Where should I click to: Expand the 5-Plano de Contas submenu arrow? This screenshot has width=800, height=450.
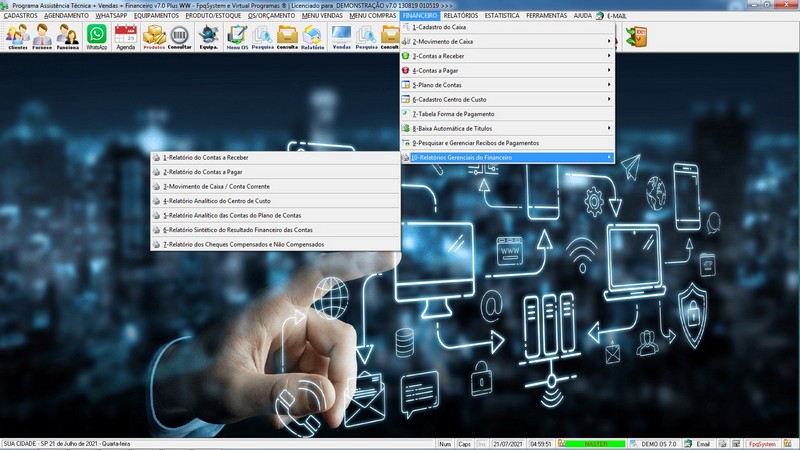[609, 85]
